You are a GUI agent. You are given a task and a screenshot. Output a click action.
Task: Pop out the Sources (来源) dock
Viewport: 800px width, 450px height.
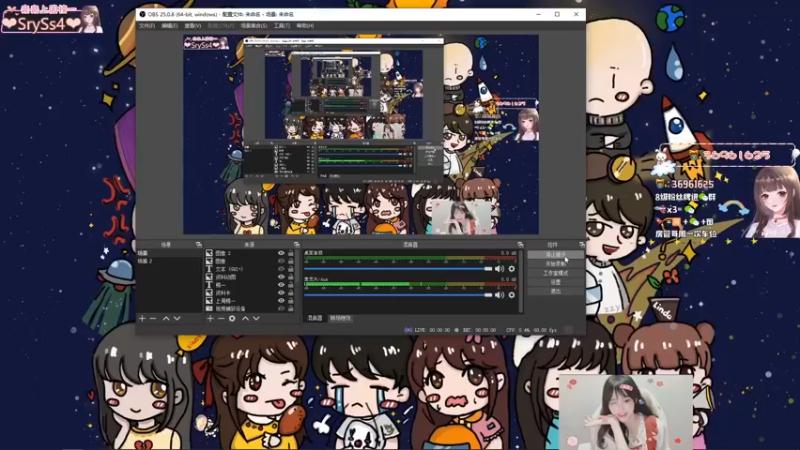(296, 245)
